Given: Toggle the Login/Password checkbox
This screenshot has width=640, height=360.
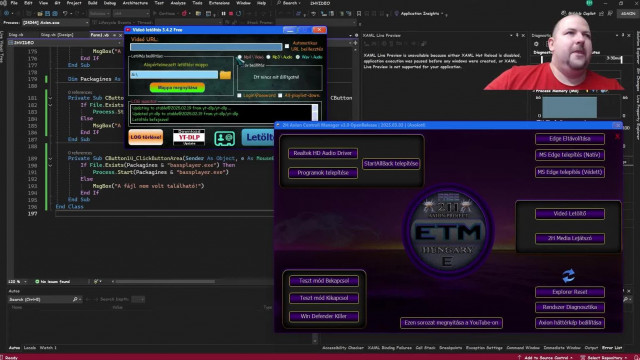Looking at the screenshot, I should pyautogui.click(x=239, y=96).
